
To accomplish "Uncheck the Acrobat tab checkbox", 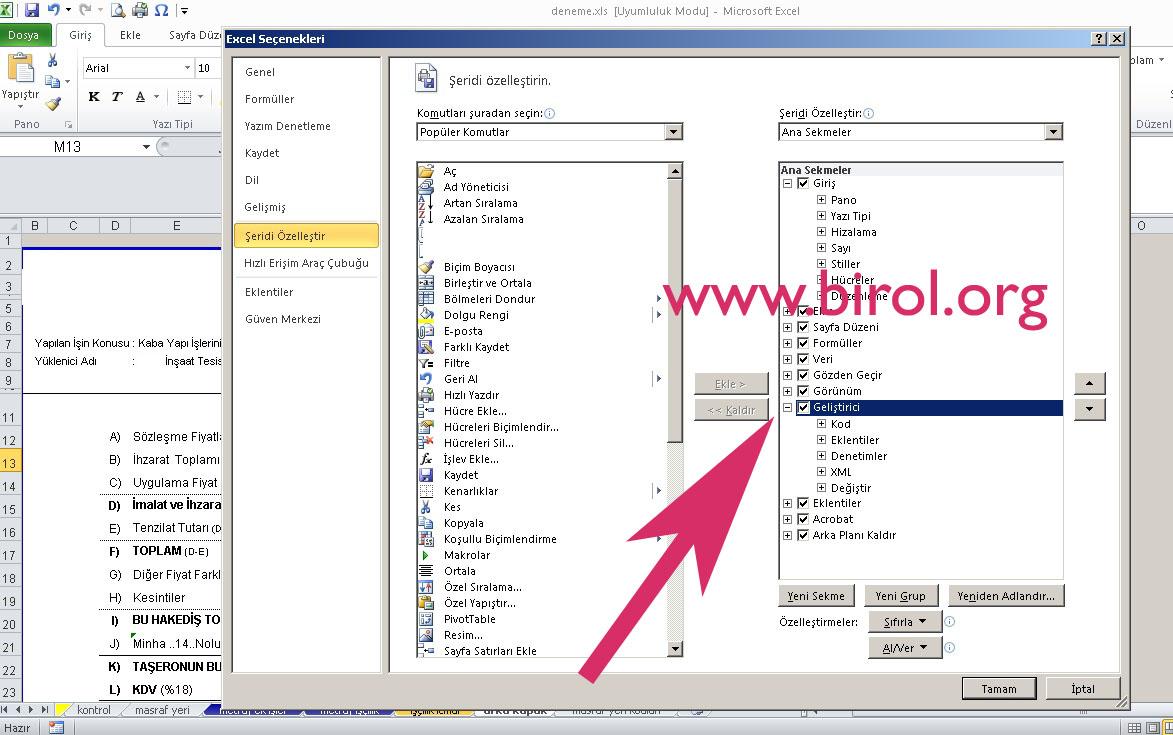I will [803, 519].
